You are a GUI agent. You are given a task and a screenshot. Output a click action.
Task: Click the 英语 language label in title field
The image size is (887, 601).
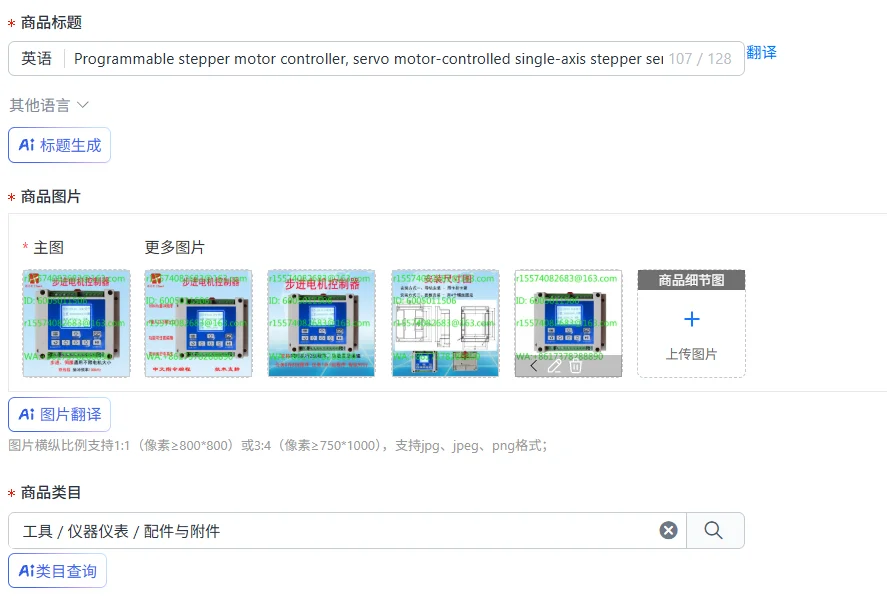[37, 58]
